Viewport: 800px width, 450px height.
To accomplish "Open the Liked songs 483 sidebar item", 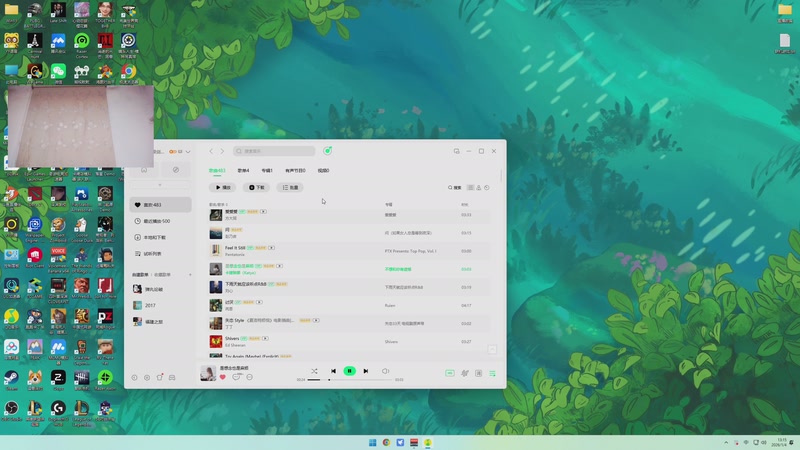I will point(160,205).
